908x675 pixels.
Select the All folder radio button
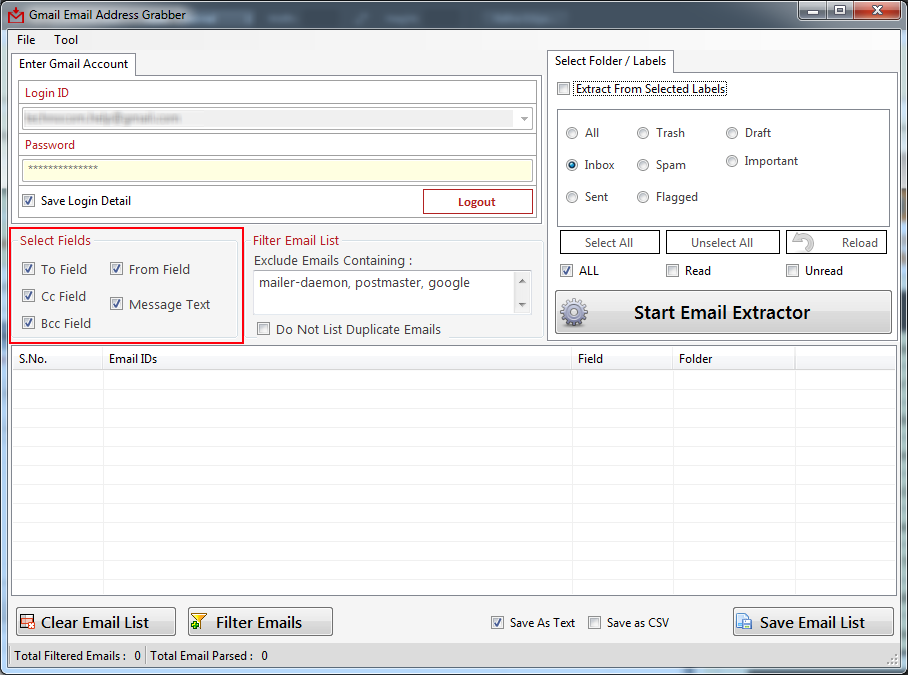(572, 133)
